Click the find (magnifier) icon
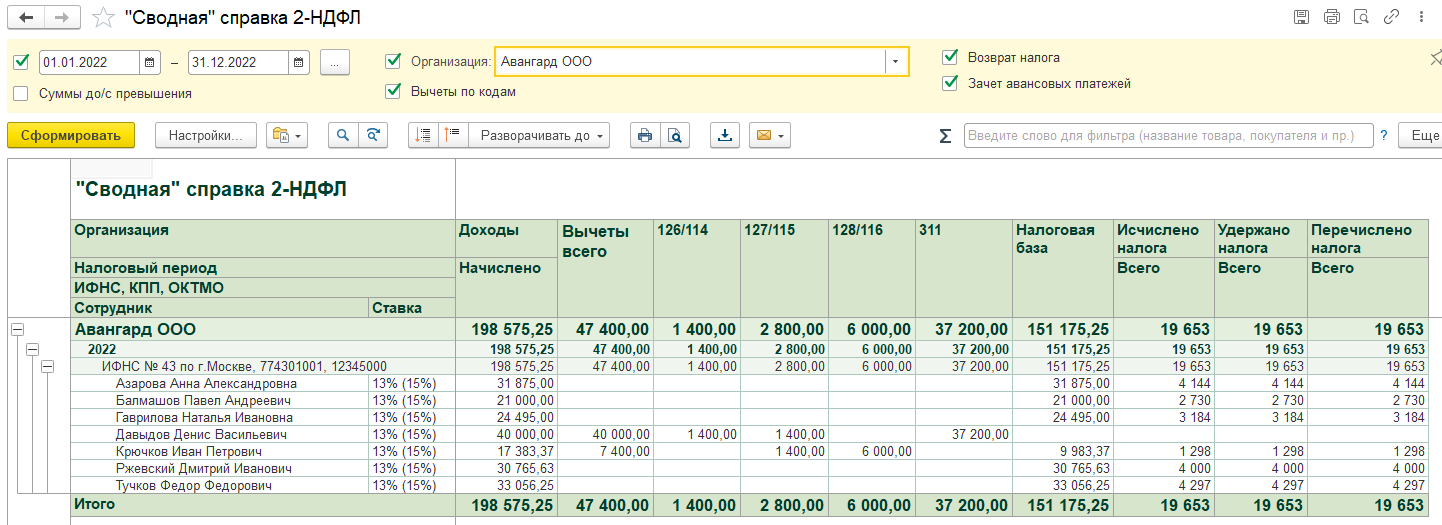The height and width of the screenshot is (525, 1442). pyautogui.click(x=344, y=136)
